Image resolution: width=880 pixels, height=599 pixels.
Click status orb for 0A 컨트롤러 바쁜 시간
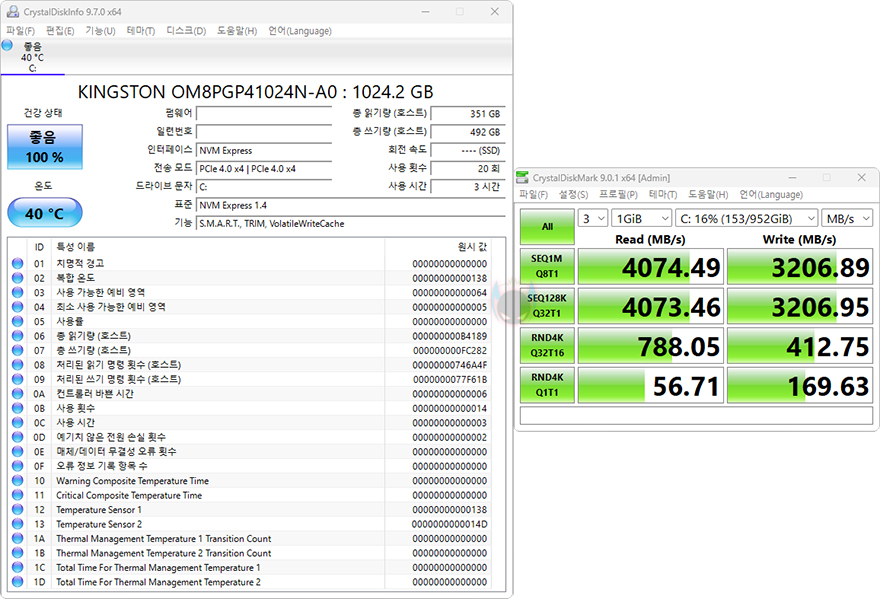17,394
